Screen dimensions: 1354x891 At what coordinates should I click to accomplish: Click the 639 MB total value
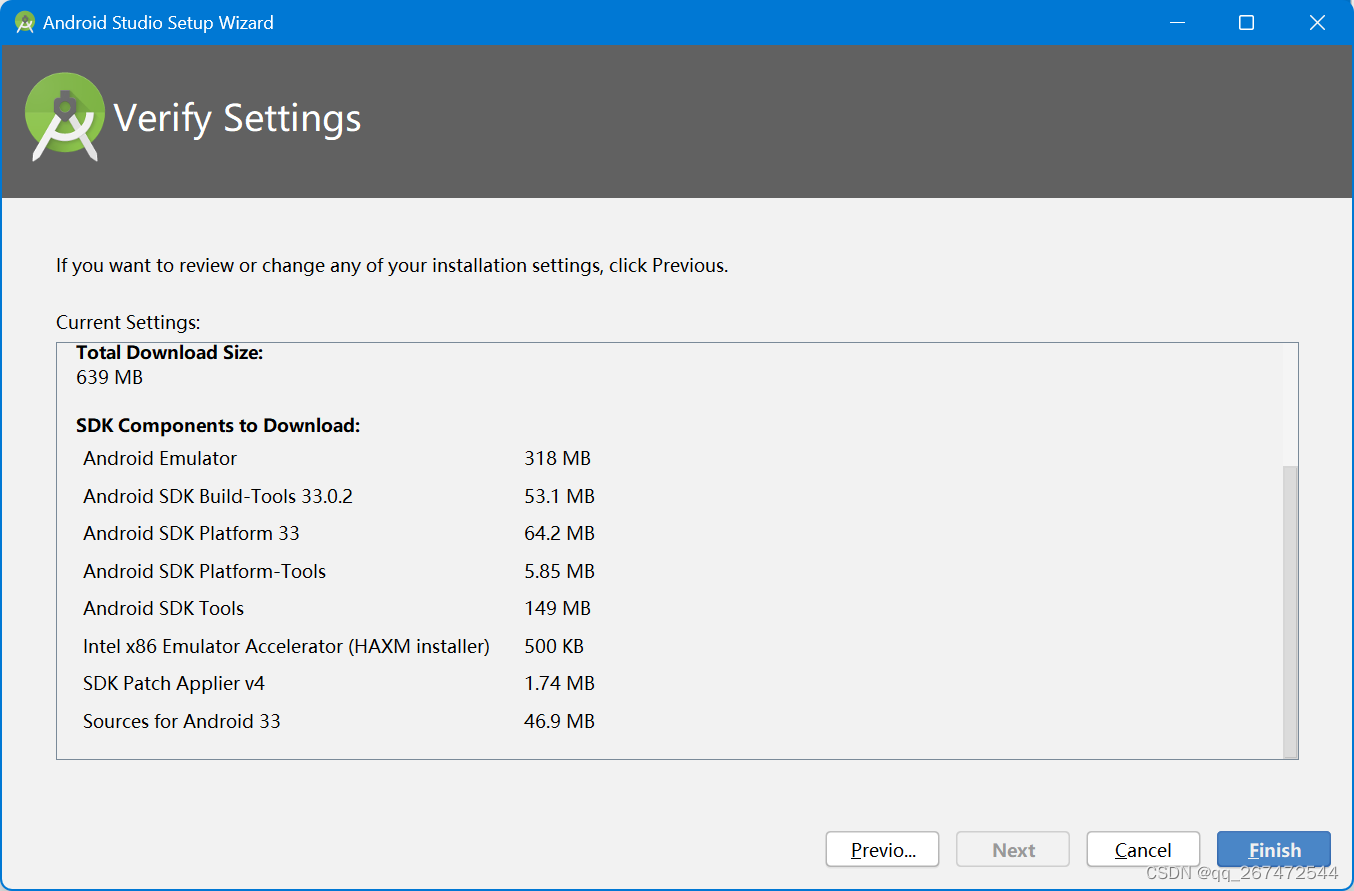click(109, 377)
